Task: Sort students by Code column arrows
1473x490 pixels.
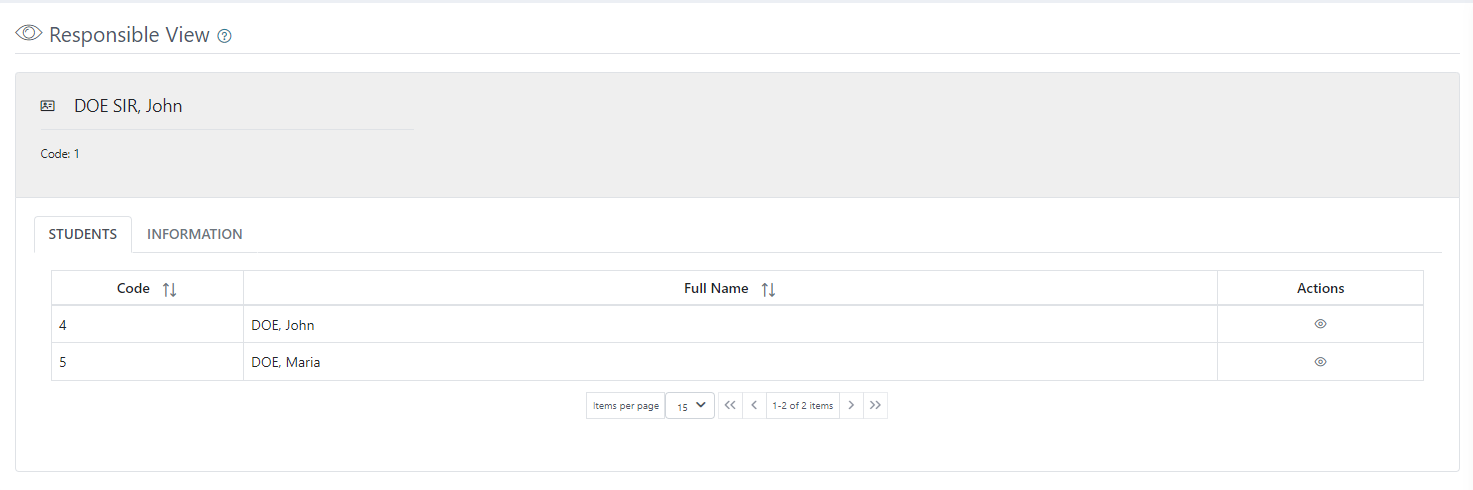Action: (169, 289)
